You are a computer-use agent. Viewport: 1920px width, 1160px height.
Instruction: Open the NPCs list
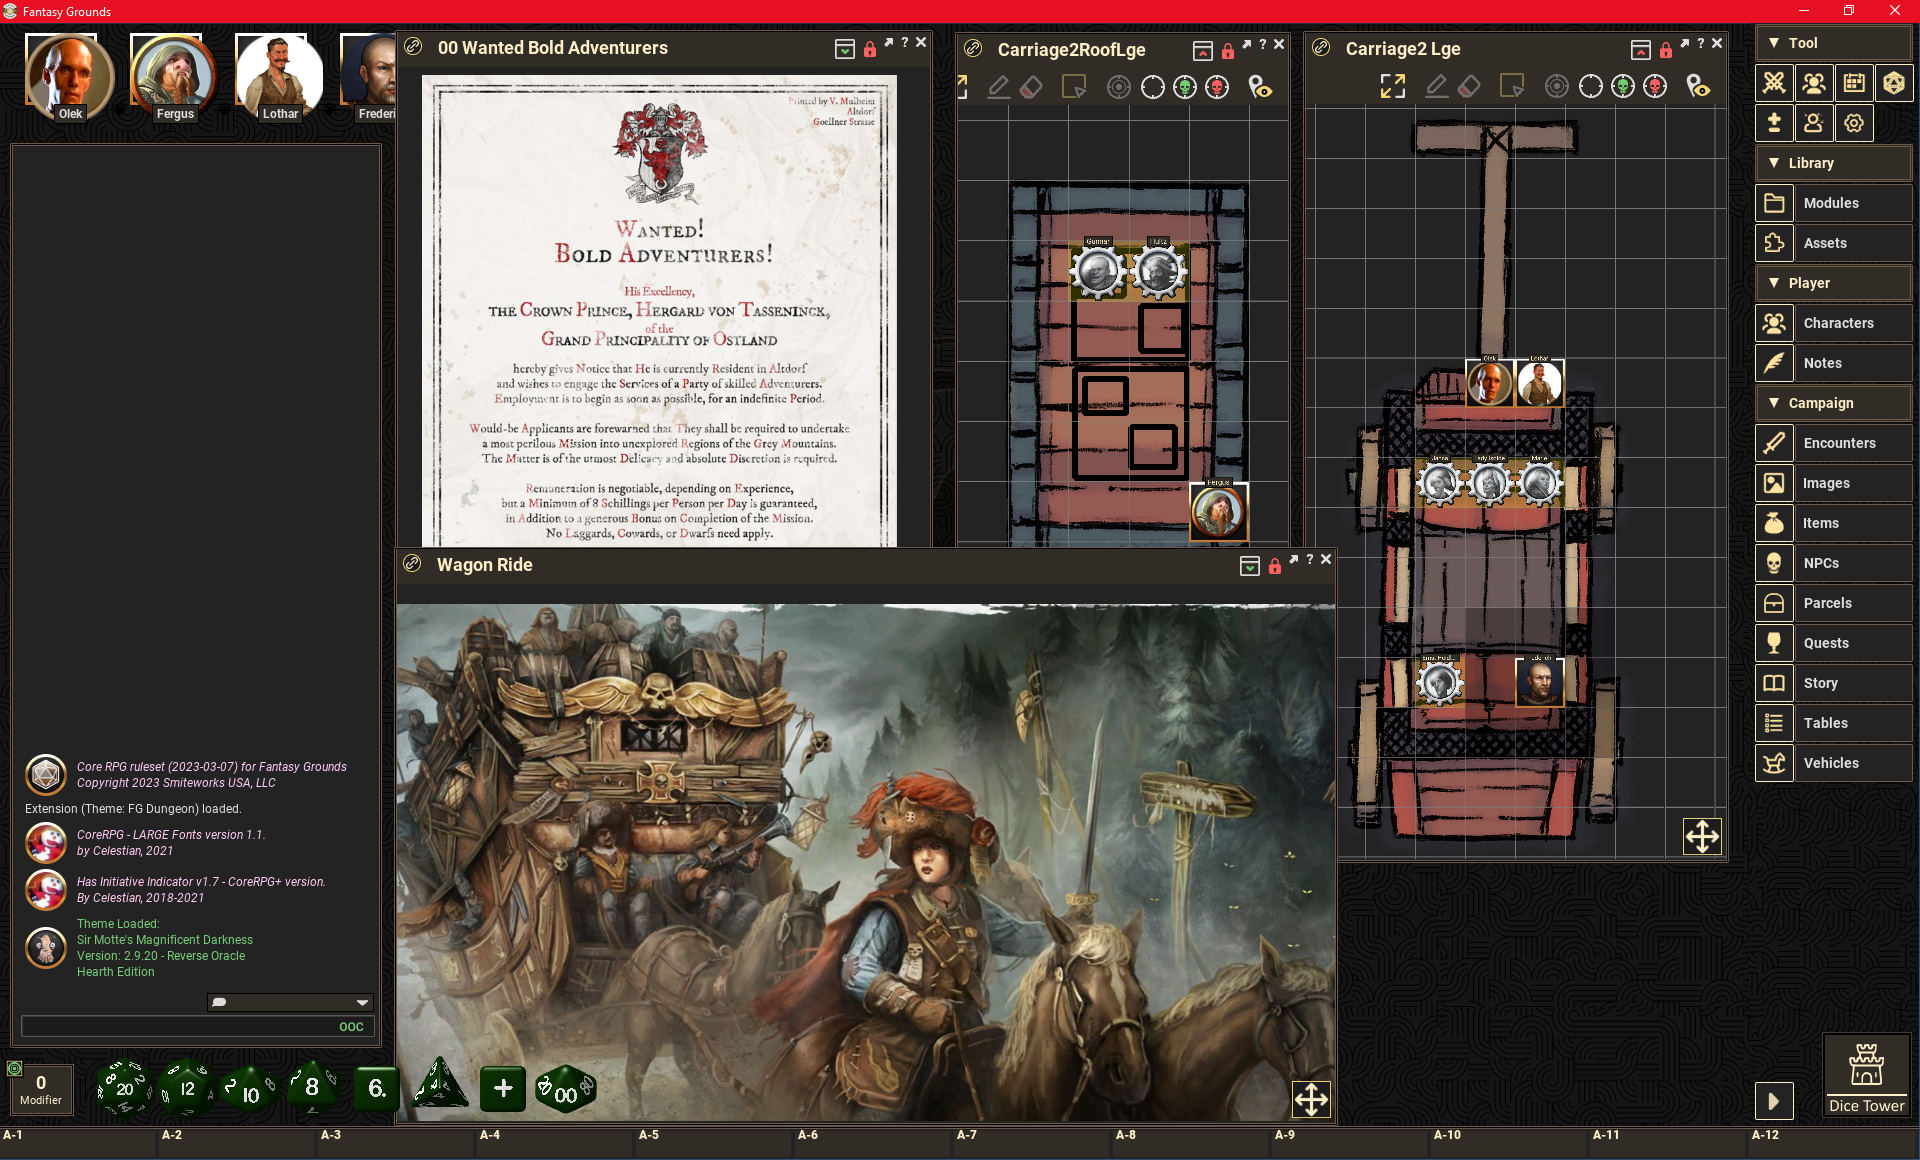coord(1833,563)
